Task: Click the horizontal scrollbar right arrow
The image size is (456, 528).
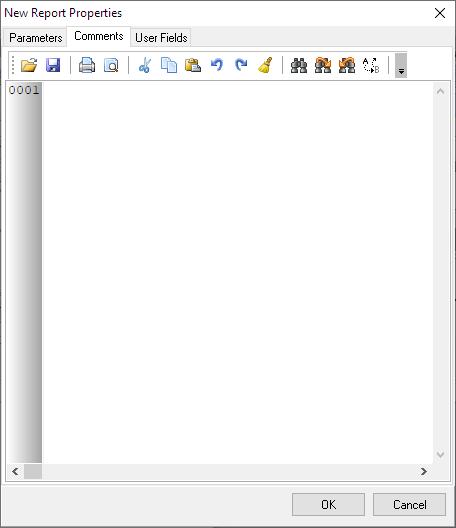Action: pyautogui.click(x=424, y=471)
